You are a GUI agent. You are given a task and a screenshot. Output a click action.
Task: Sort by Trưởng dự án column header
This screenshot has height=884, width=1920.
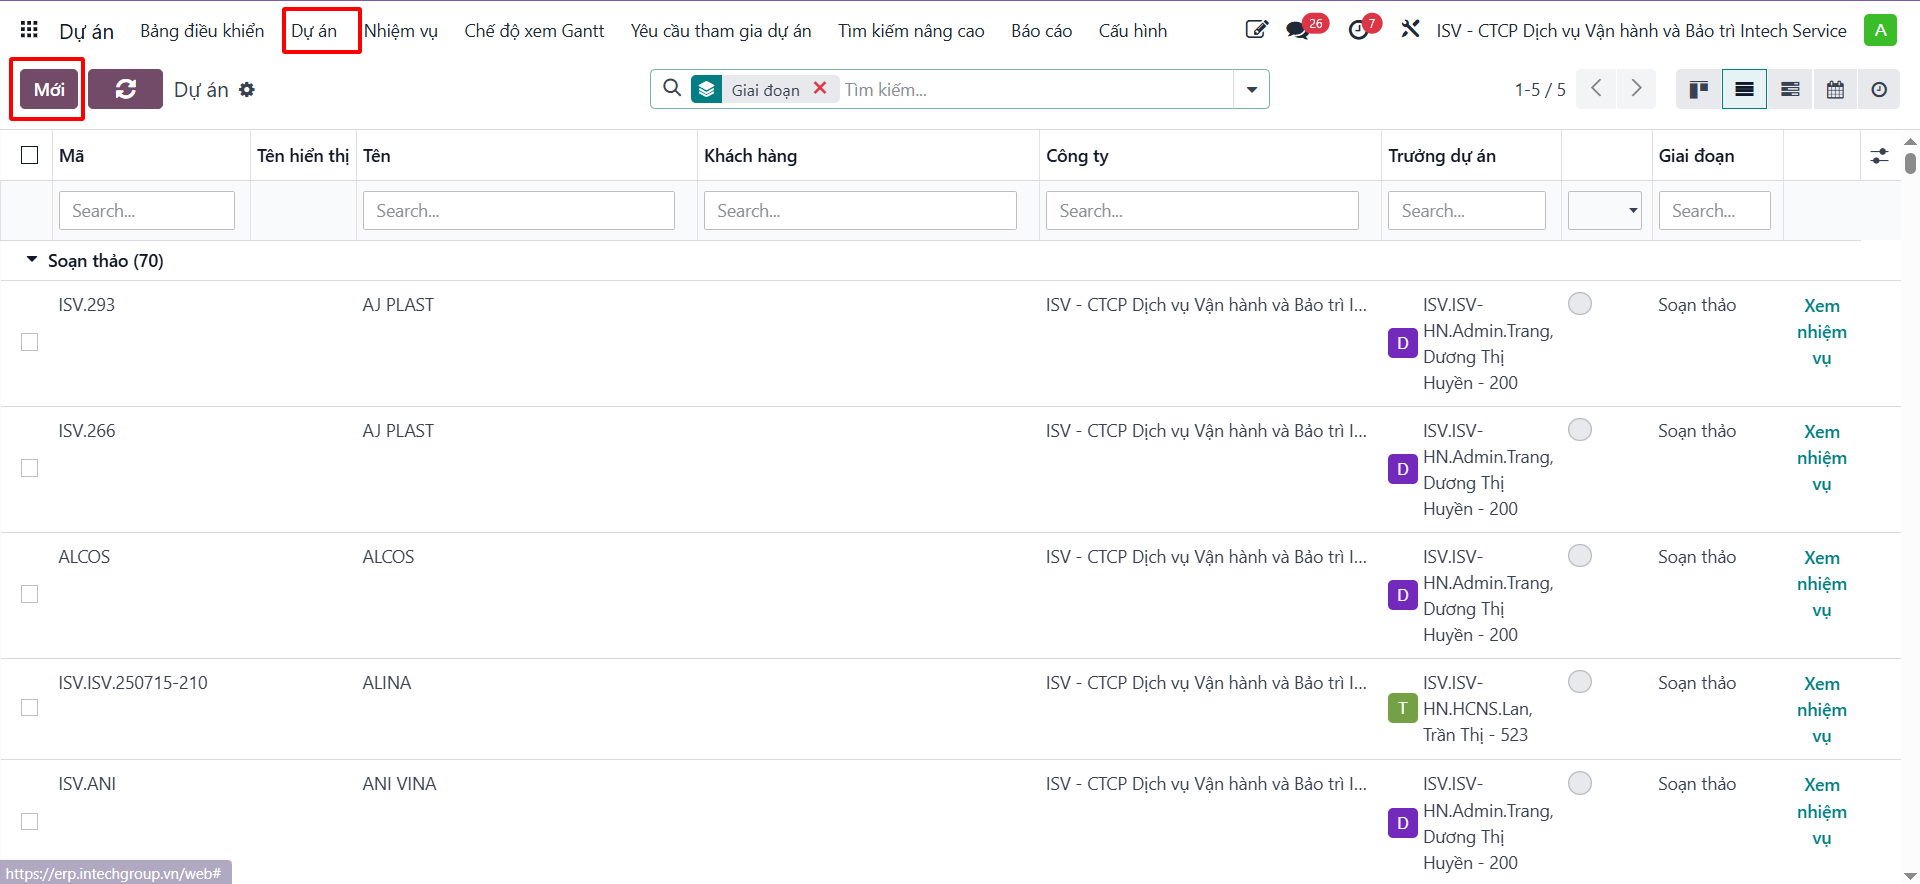click(x=1442, y=156)
